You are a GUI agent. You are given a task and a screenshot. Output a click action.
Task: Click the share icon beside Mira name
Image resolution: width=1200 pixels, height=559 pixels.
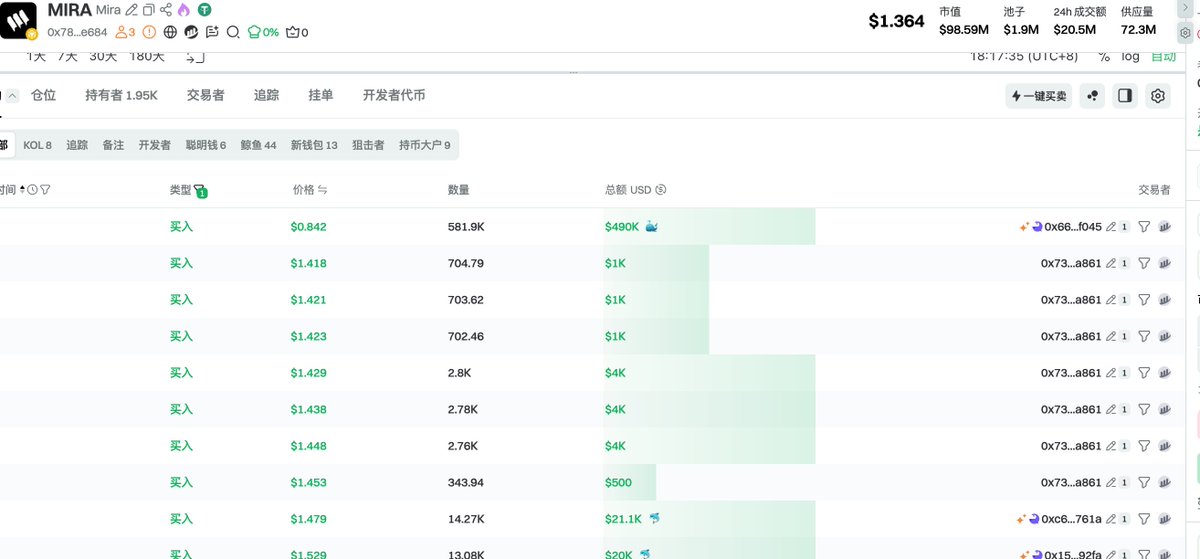(x=165, y=10)
